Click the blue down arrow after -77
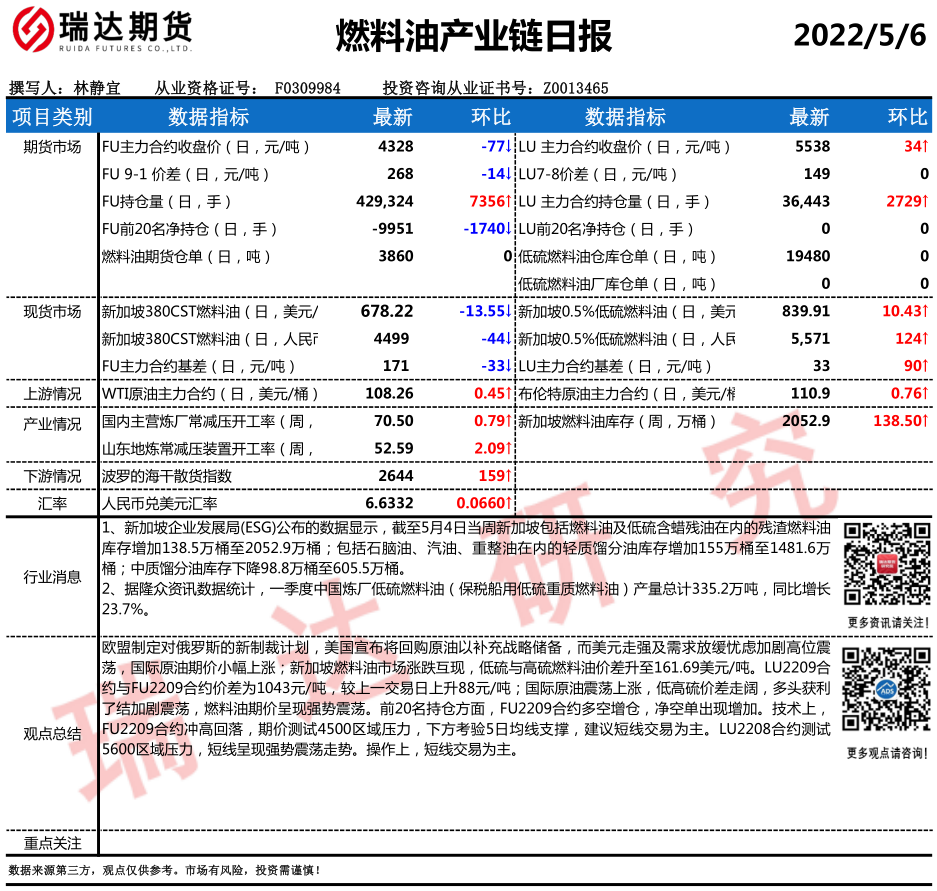 (x=508, y=147)
